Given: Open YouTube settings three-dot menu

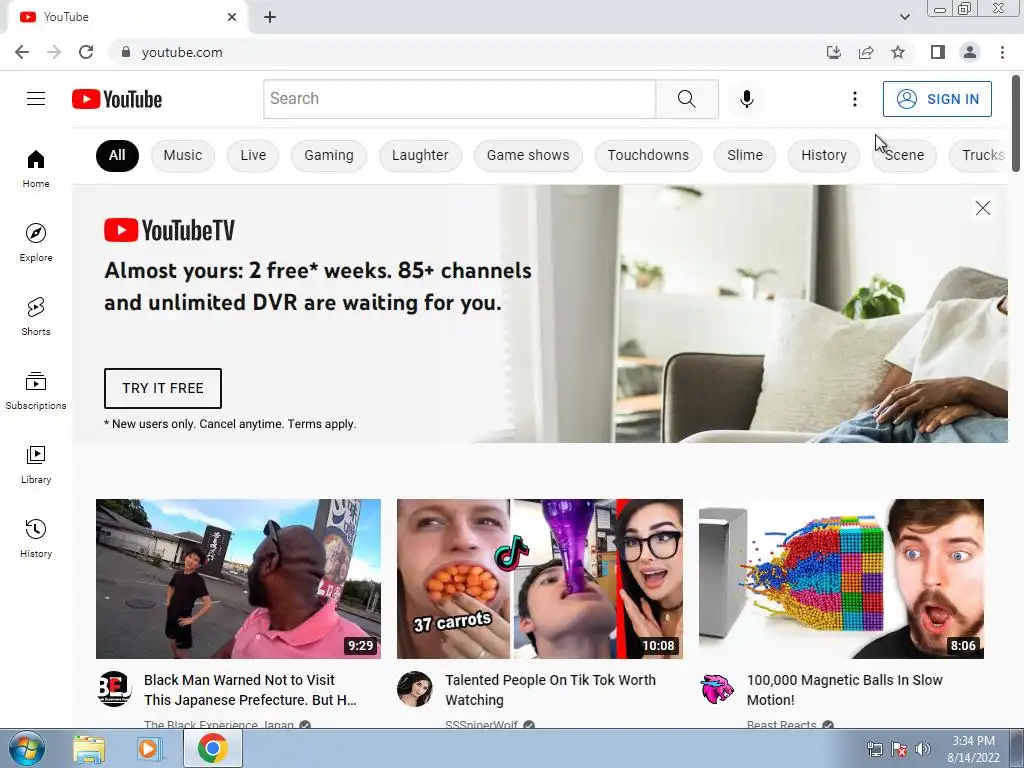Looking at the screenshot, I should (x=854, y=99).
